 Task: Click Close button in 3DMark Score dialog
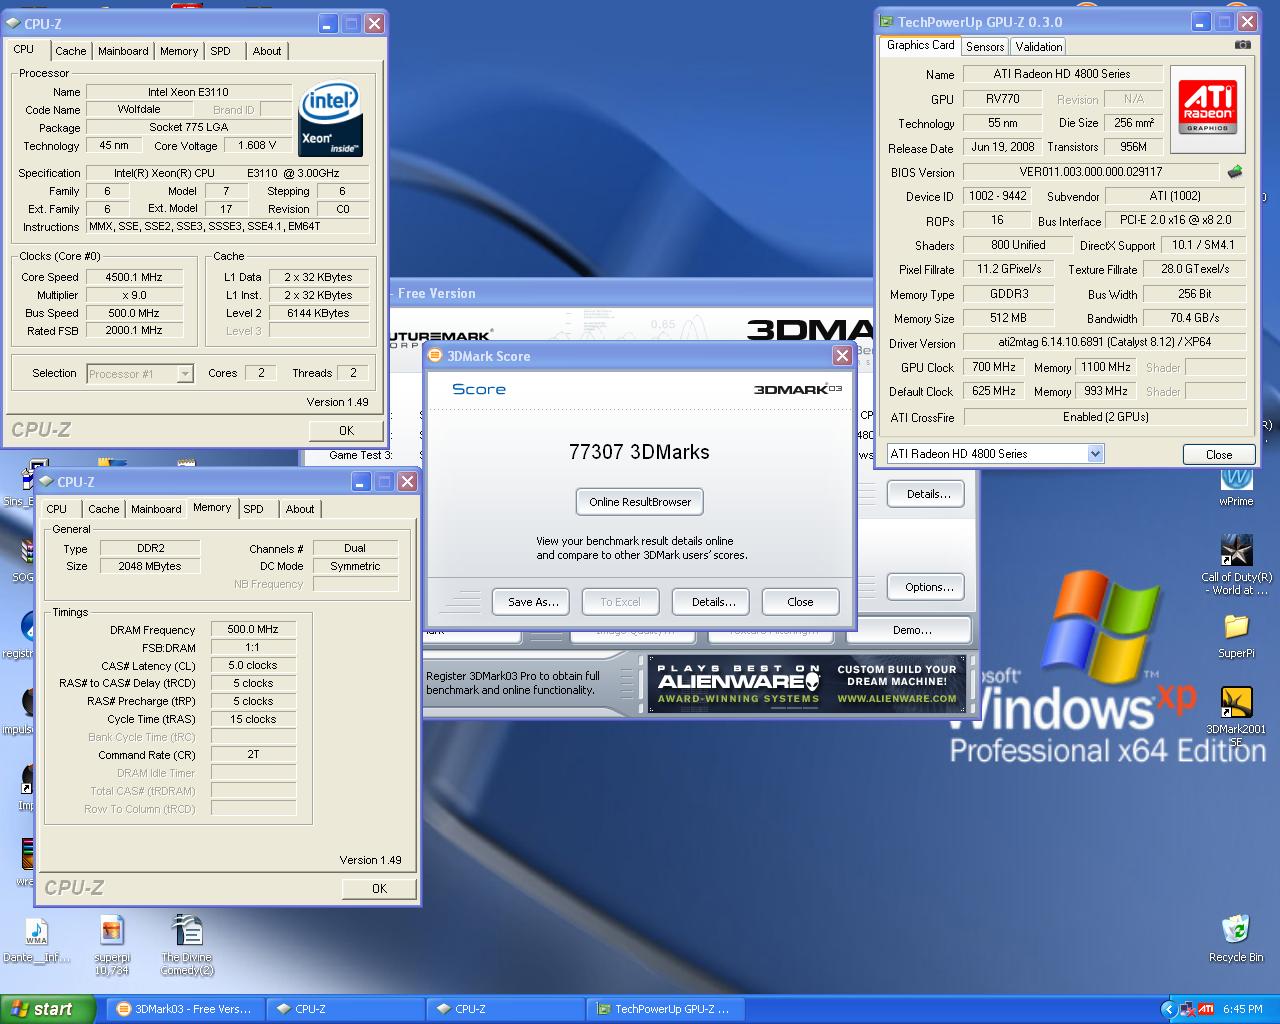800,602
